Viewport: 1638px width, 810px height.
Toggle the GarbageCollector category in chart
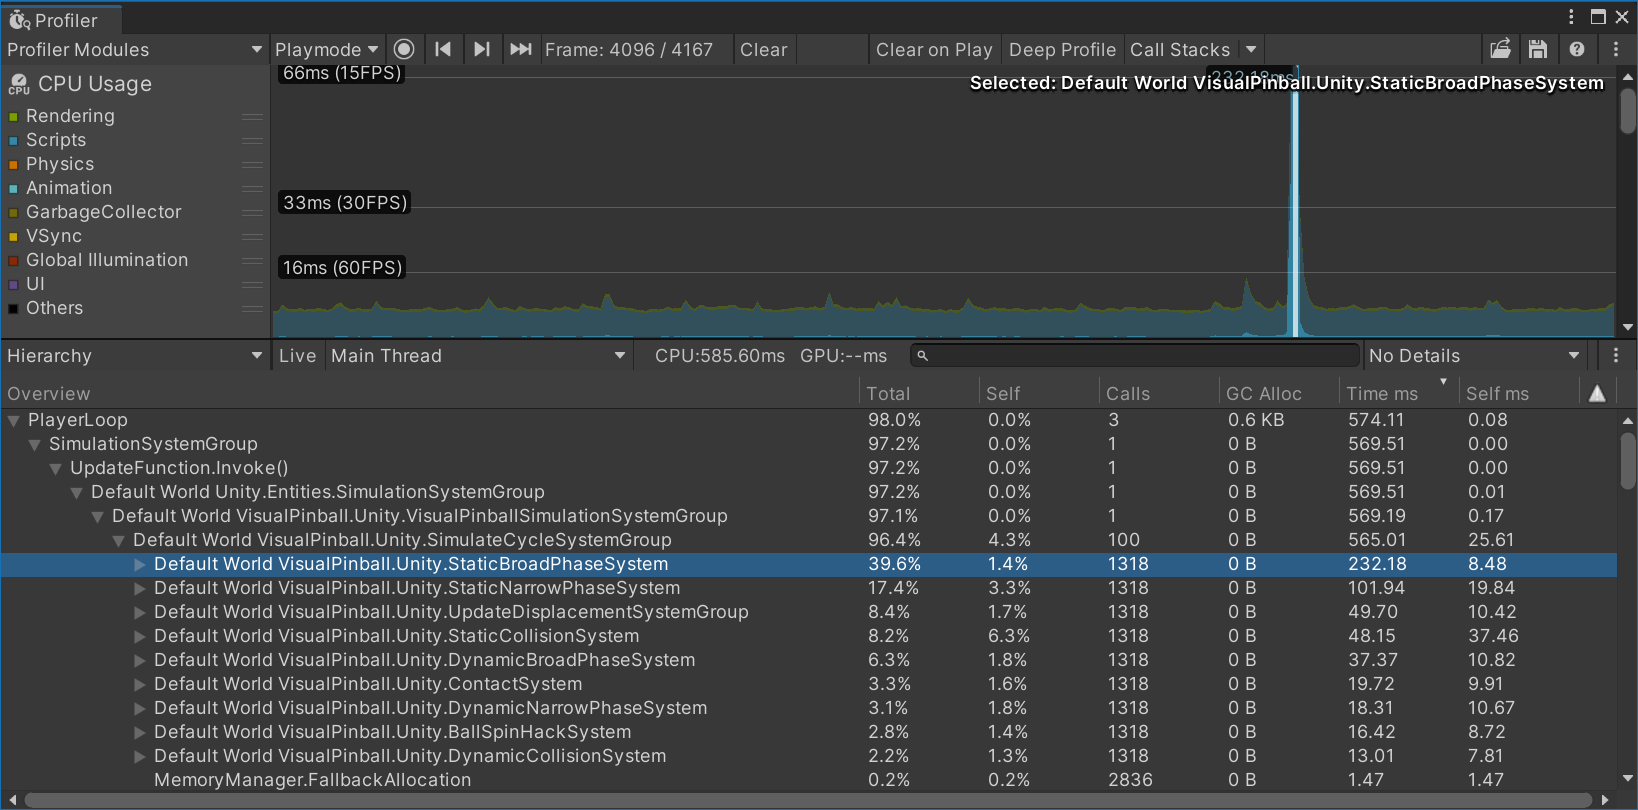(x=14, y=213)
